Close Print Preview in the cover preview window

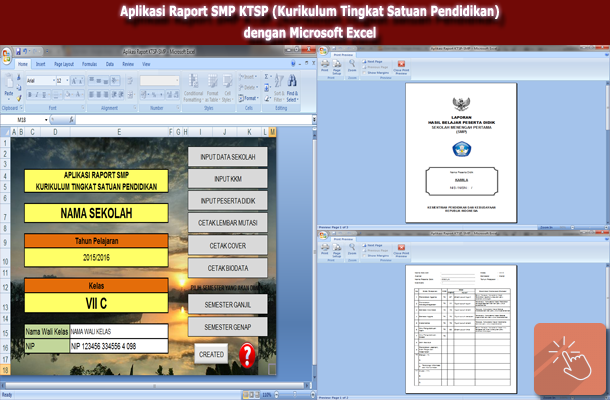401,67
